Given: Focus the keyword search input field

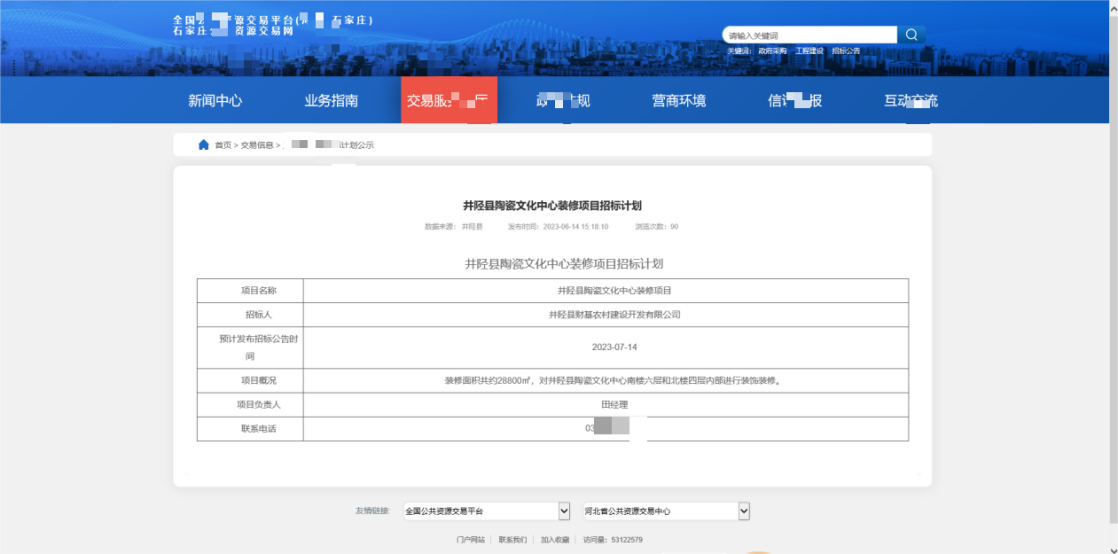Looking at the screenshot, I should tap(809, 35).
